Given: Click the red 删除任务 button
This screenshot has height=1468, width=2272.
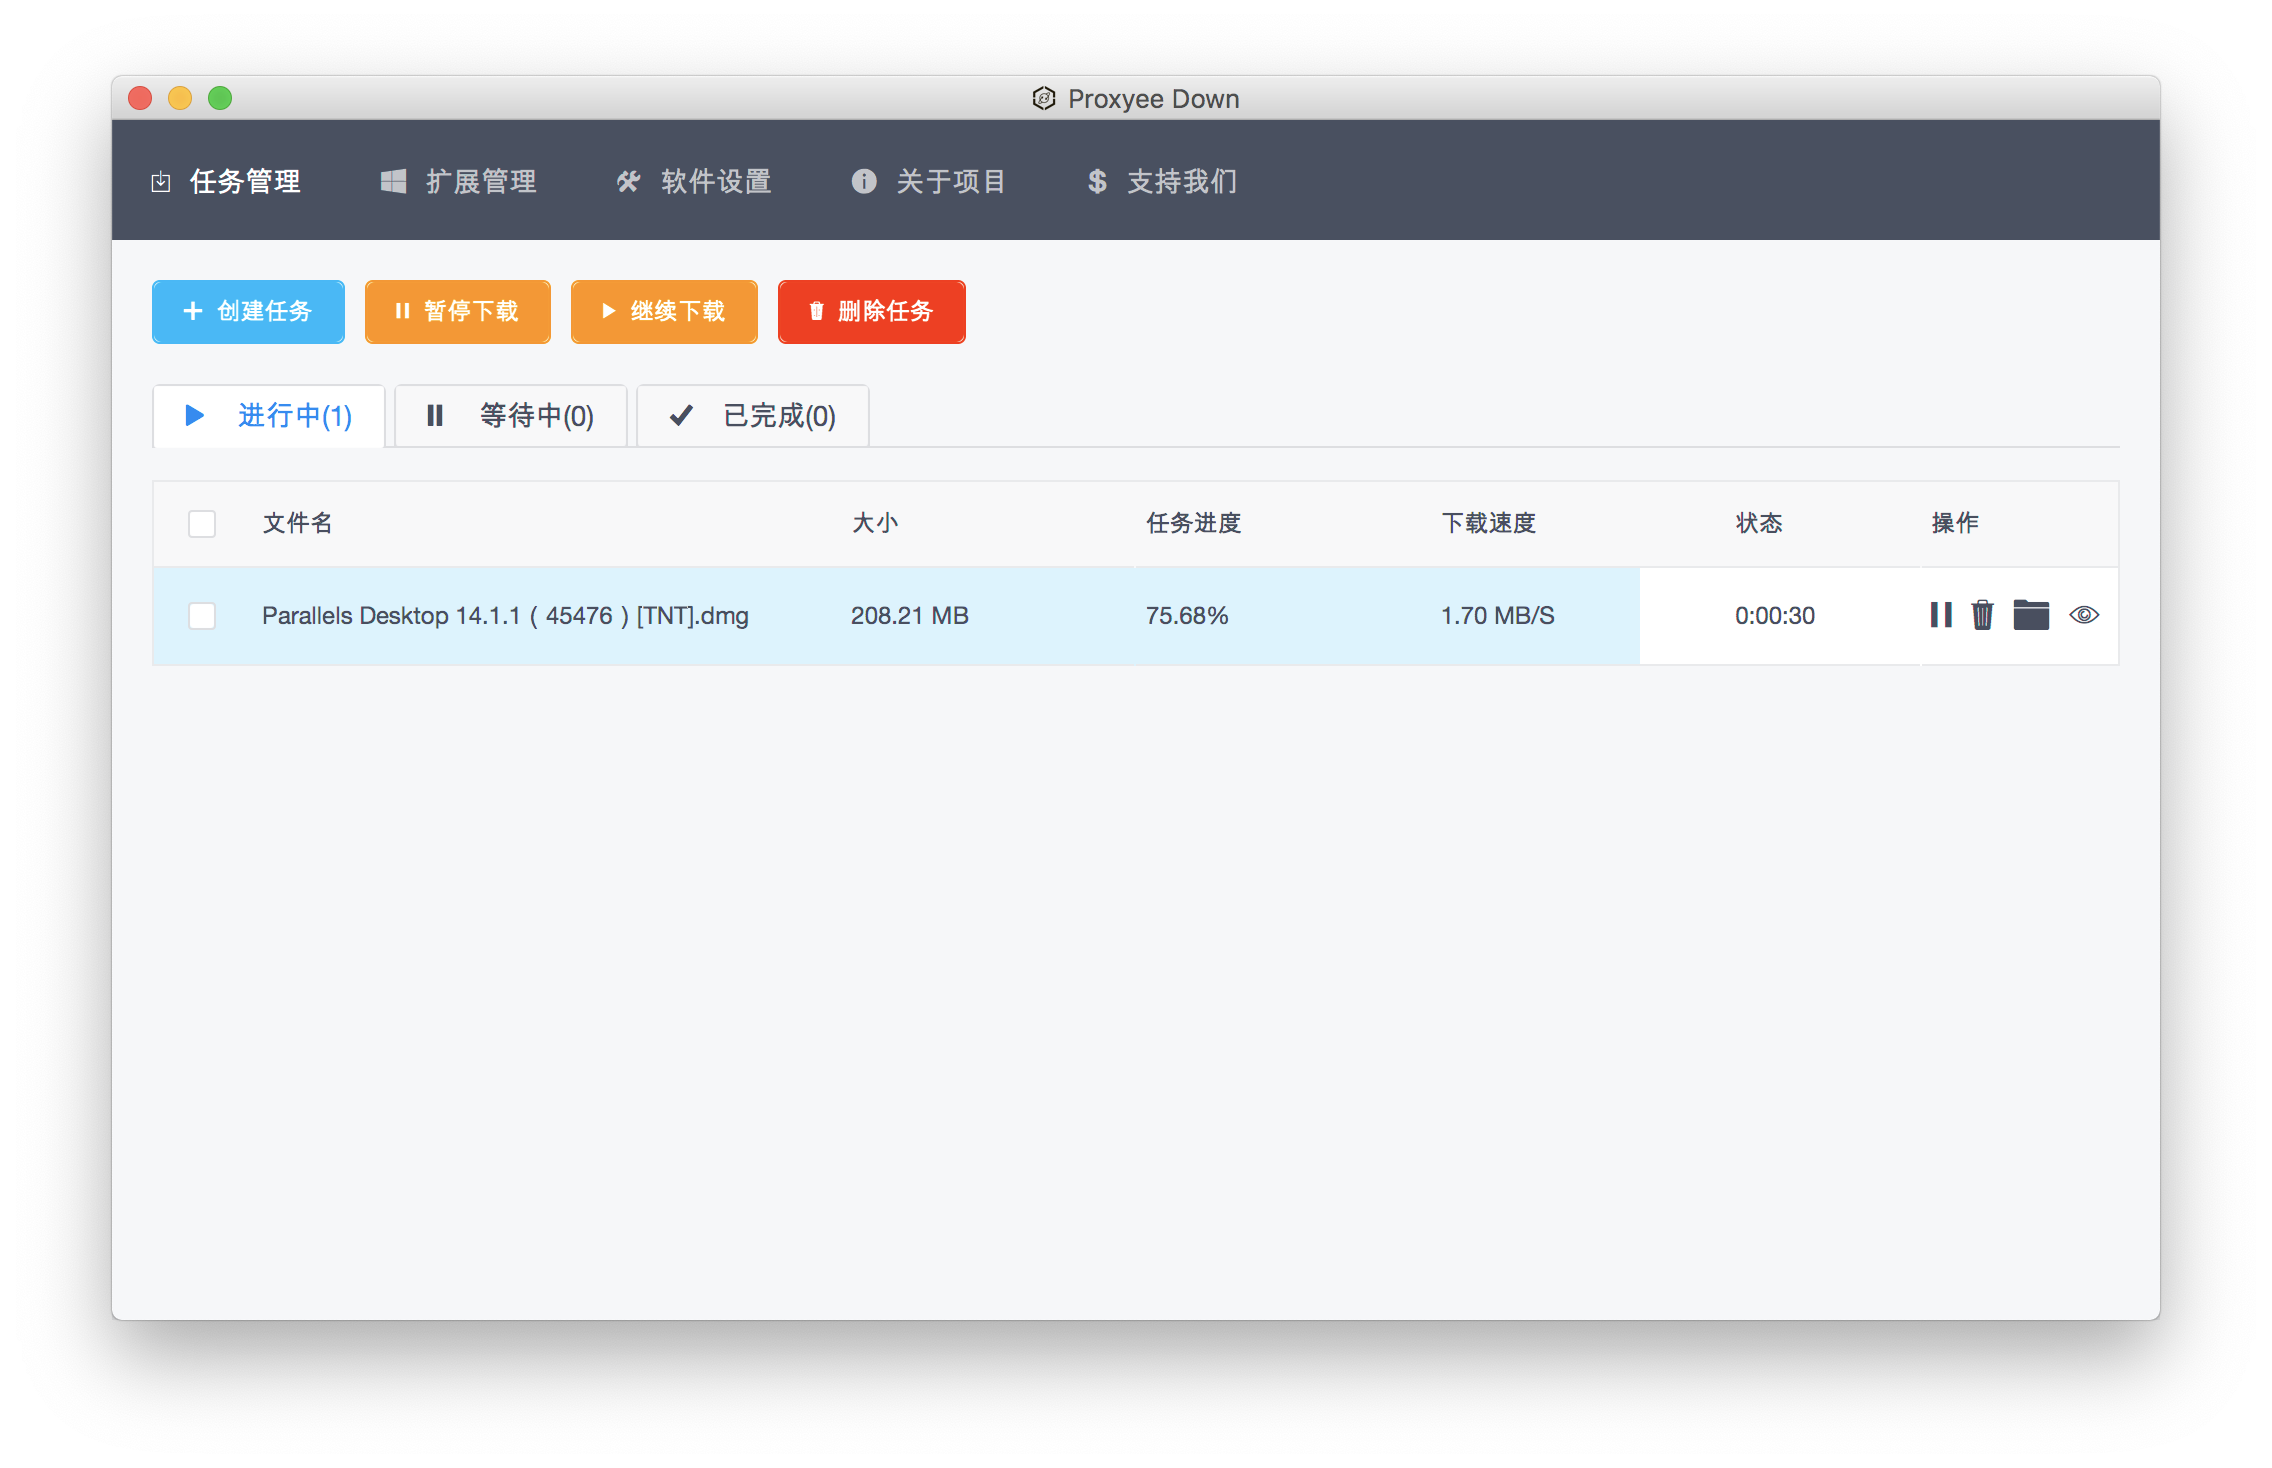Looking at the screenshot, I should (x=871, y=312).
